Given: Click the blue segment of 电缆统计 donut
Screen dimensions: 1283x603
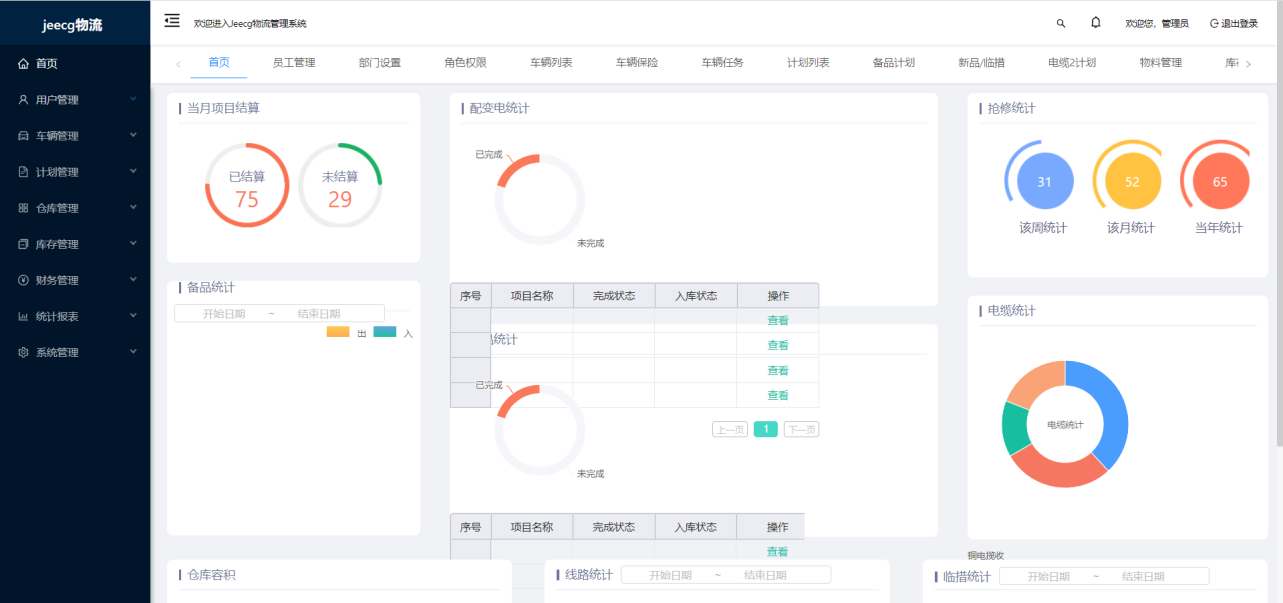Looking at the screenshot, I should [1110, 411].
